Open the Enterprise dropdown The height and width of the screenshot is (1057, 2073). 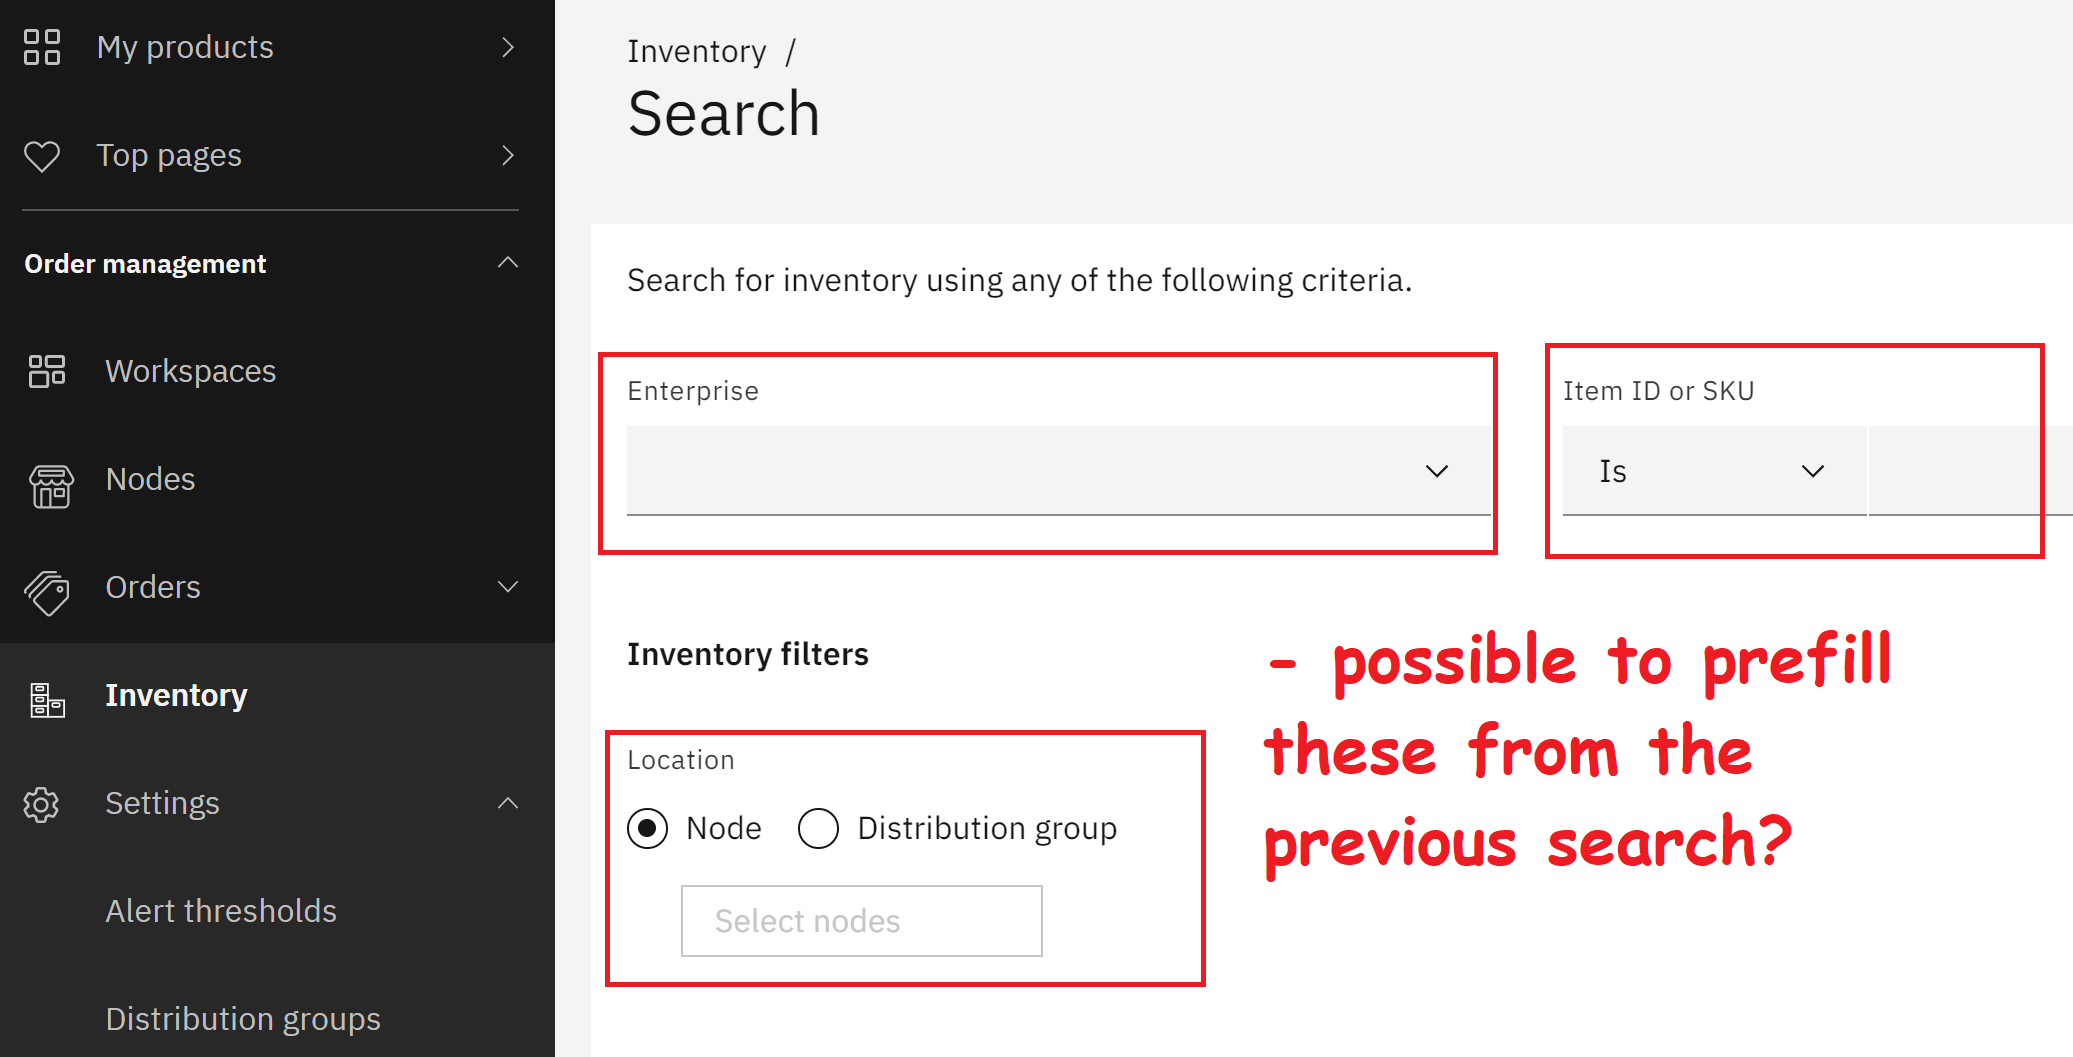1058,471
